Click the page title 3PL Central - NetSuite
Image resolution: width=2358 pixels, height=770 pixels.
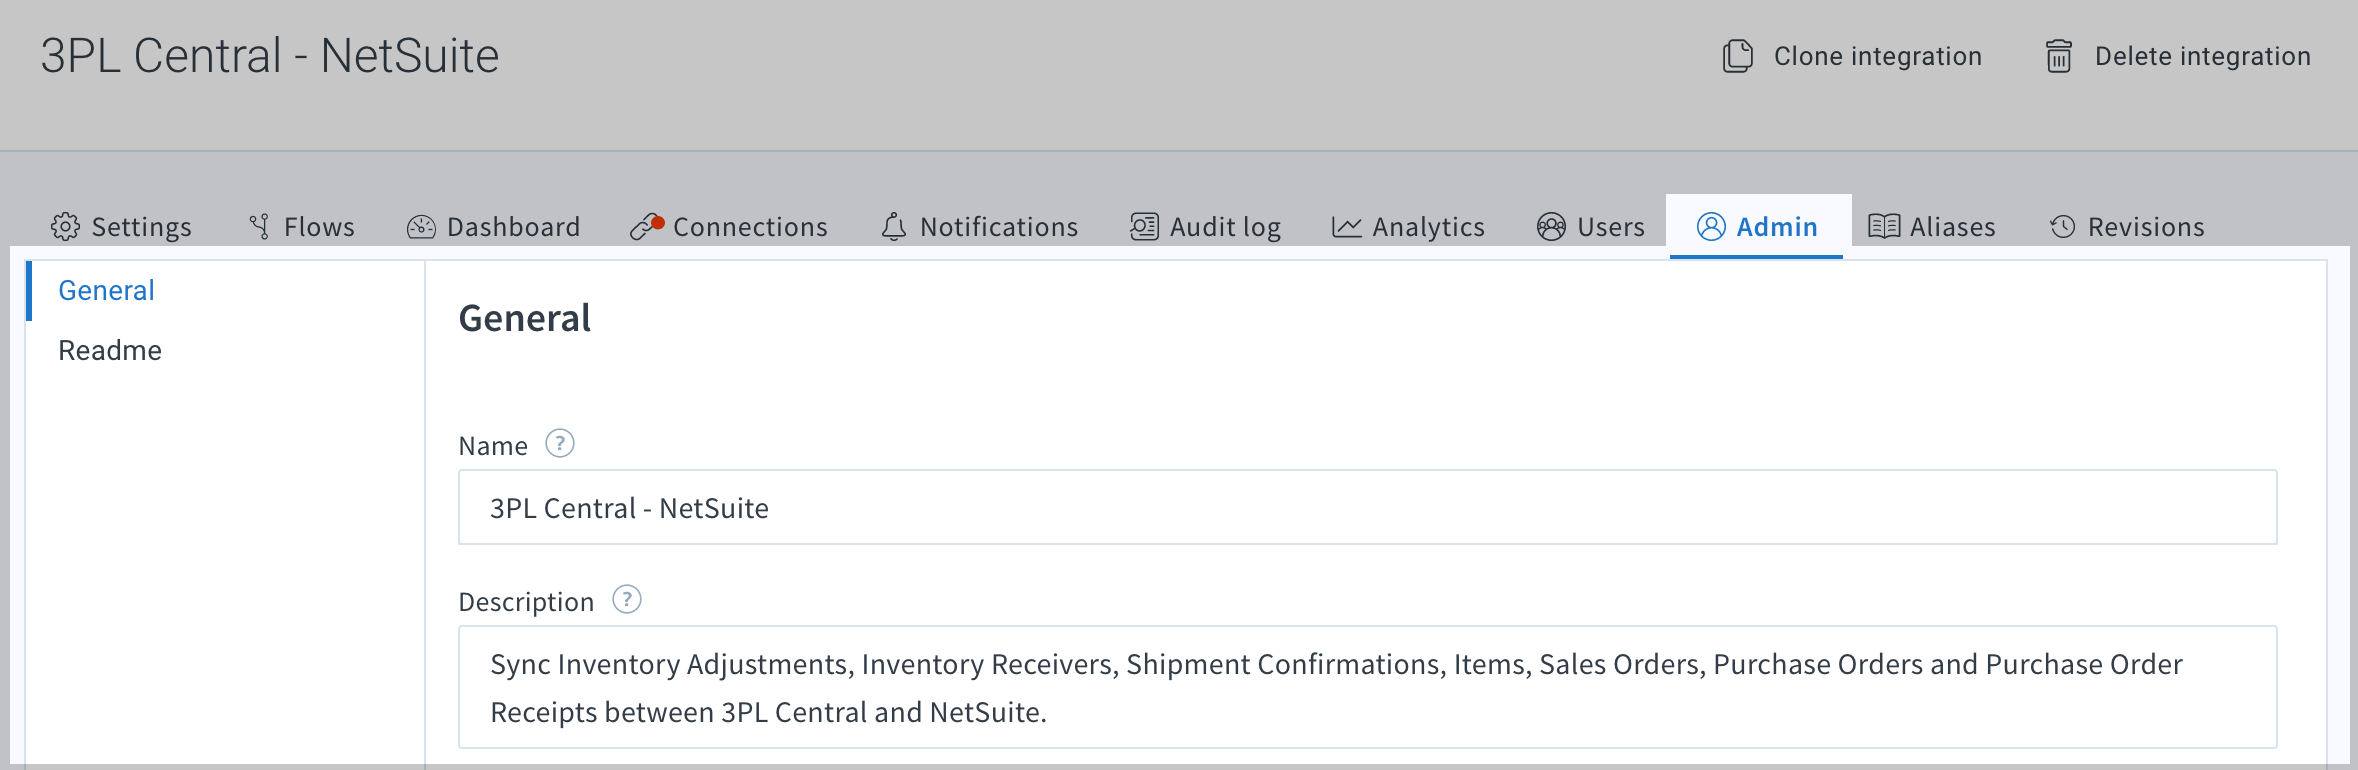270,56
